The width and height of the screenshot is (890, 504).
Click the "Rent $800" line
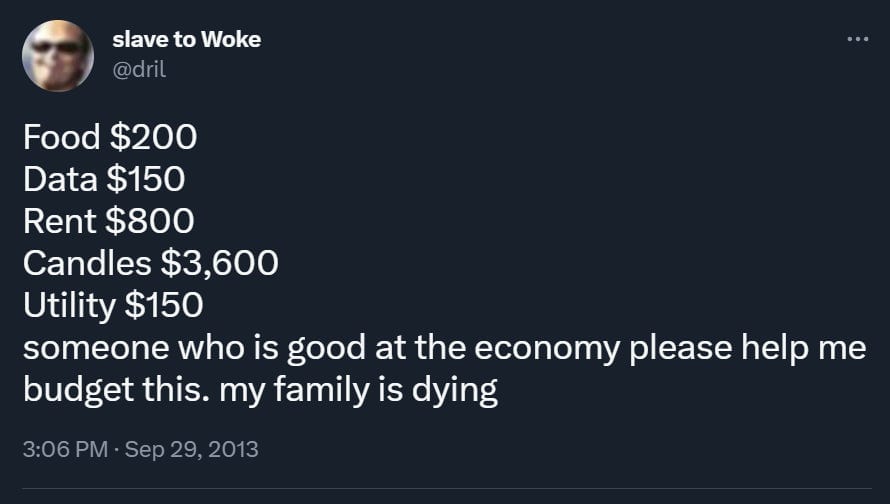point(108,221)
